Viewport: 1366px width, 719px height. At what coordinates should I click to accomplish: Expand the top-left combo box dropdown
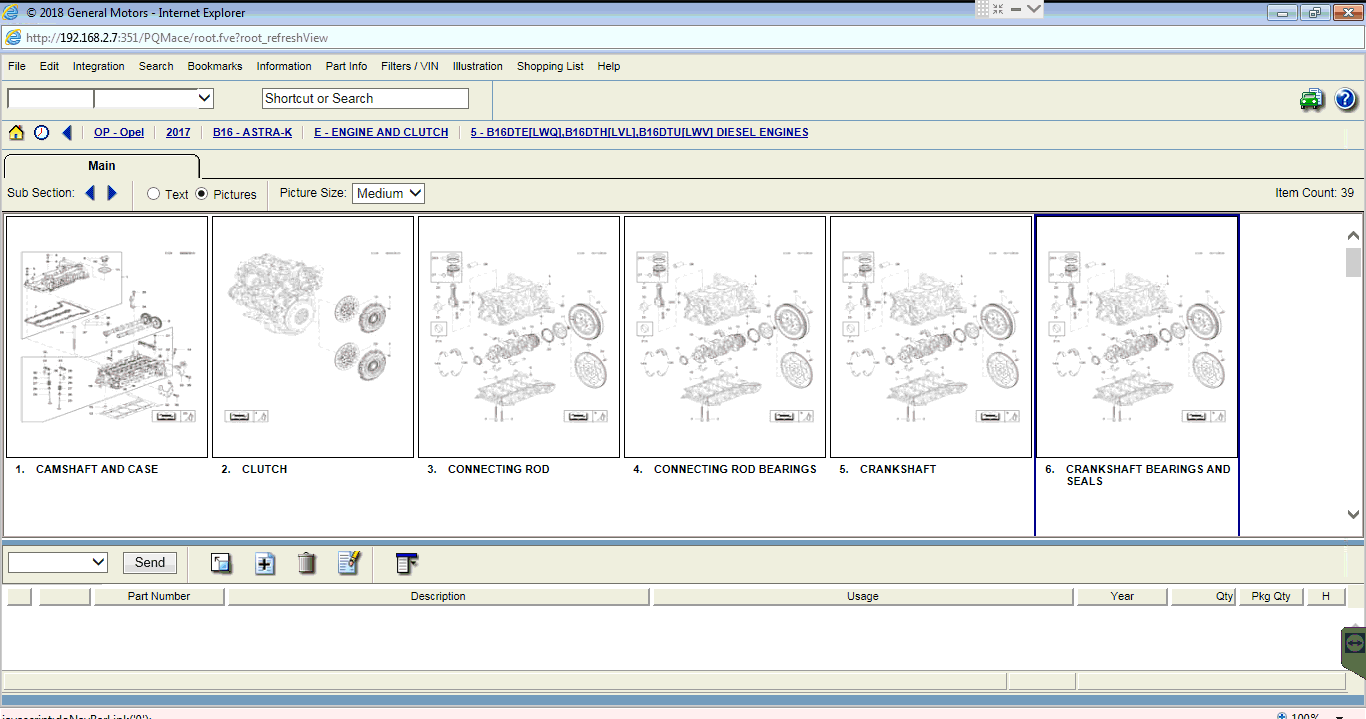[x=204, y=98]
